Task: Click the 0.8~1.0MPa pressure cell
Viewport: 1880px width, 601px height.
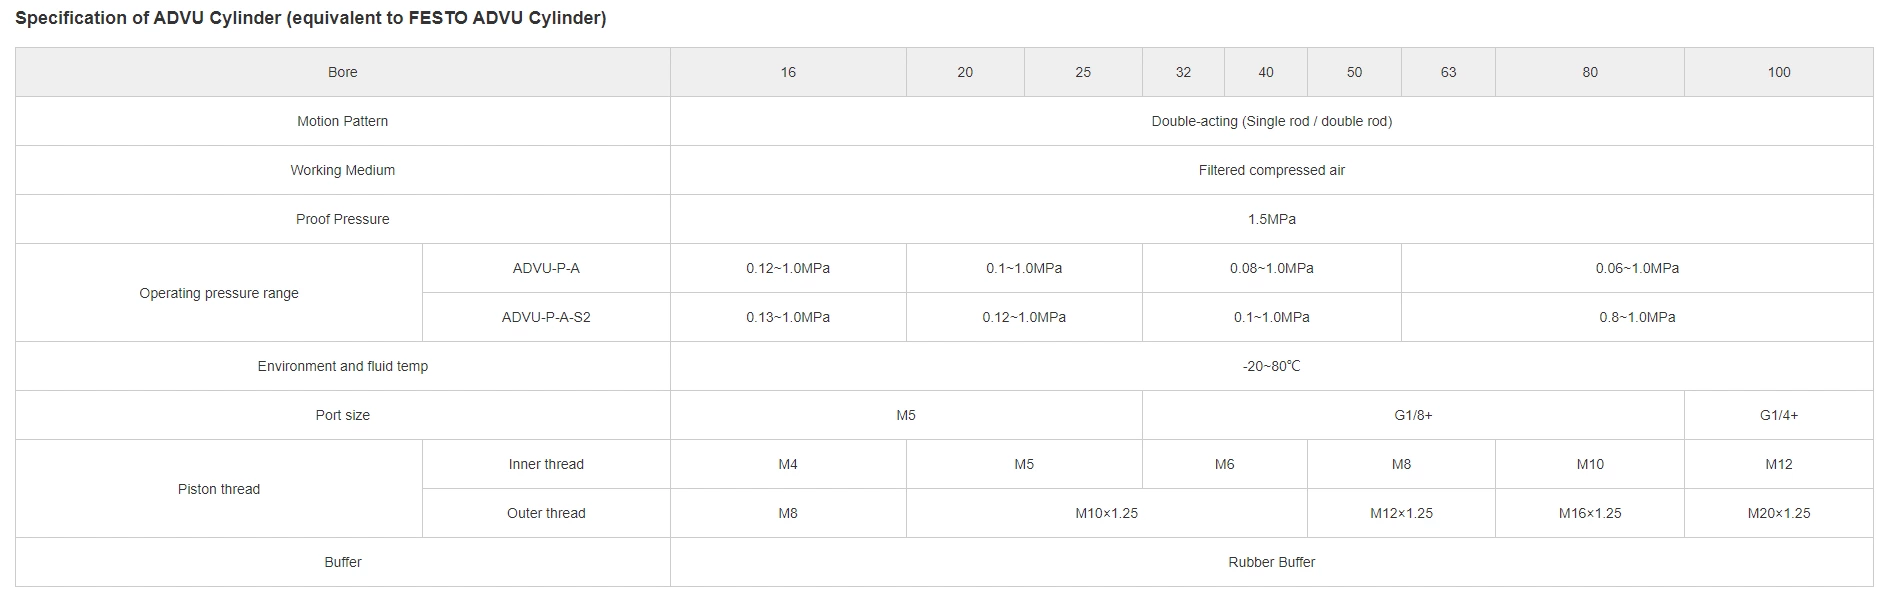Action: point(1637,317)
